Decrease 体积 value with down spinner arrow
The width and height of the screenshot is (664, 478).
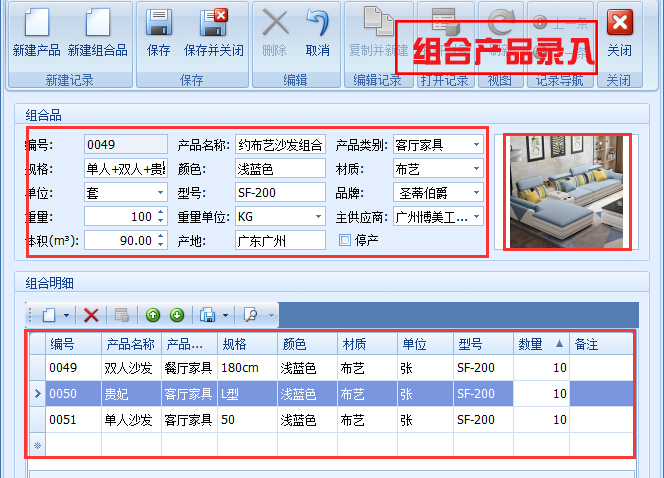(x=161, y=244)
